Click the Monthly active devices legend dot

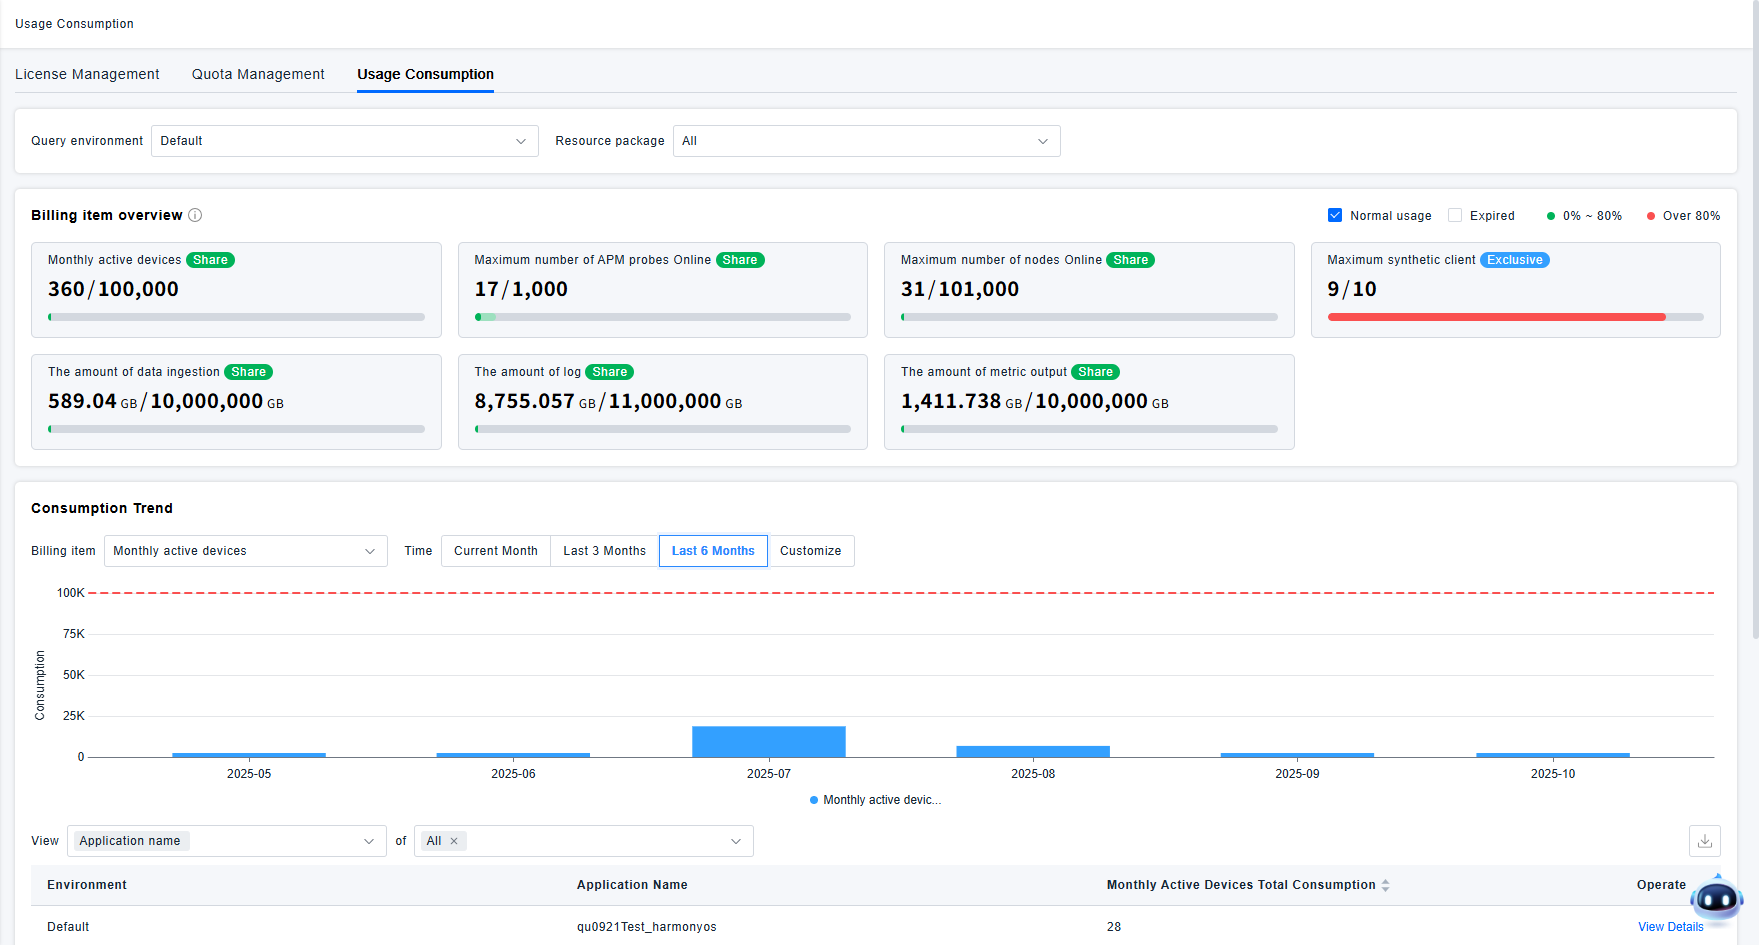click(x=814, y=800)
